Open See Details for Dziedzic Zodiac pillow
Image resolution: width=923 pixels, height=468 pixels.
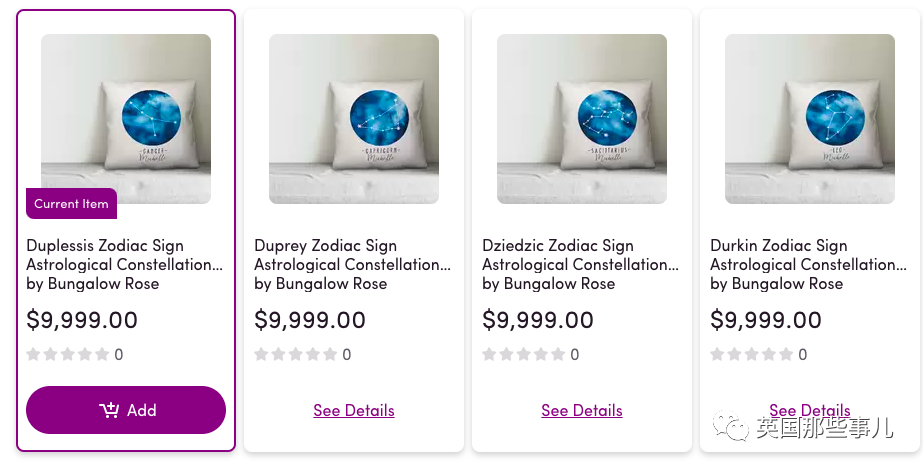tap(582, 410)
